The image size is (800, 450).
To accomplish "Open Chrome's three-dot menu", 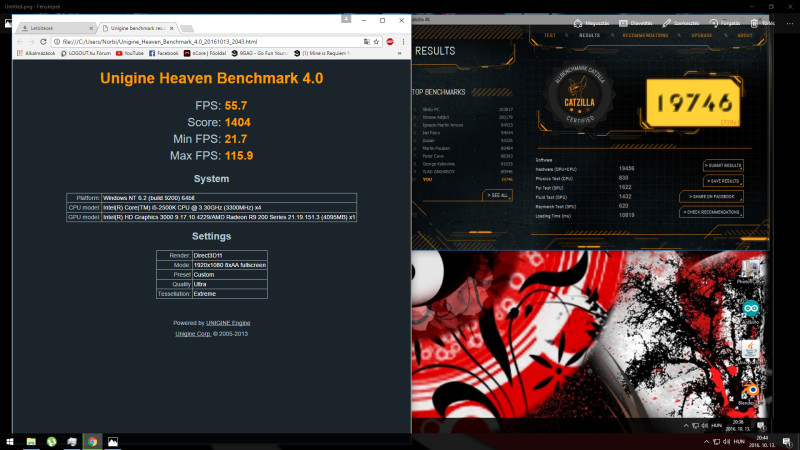I will pyautogui.click(x=403, y=42).
